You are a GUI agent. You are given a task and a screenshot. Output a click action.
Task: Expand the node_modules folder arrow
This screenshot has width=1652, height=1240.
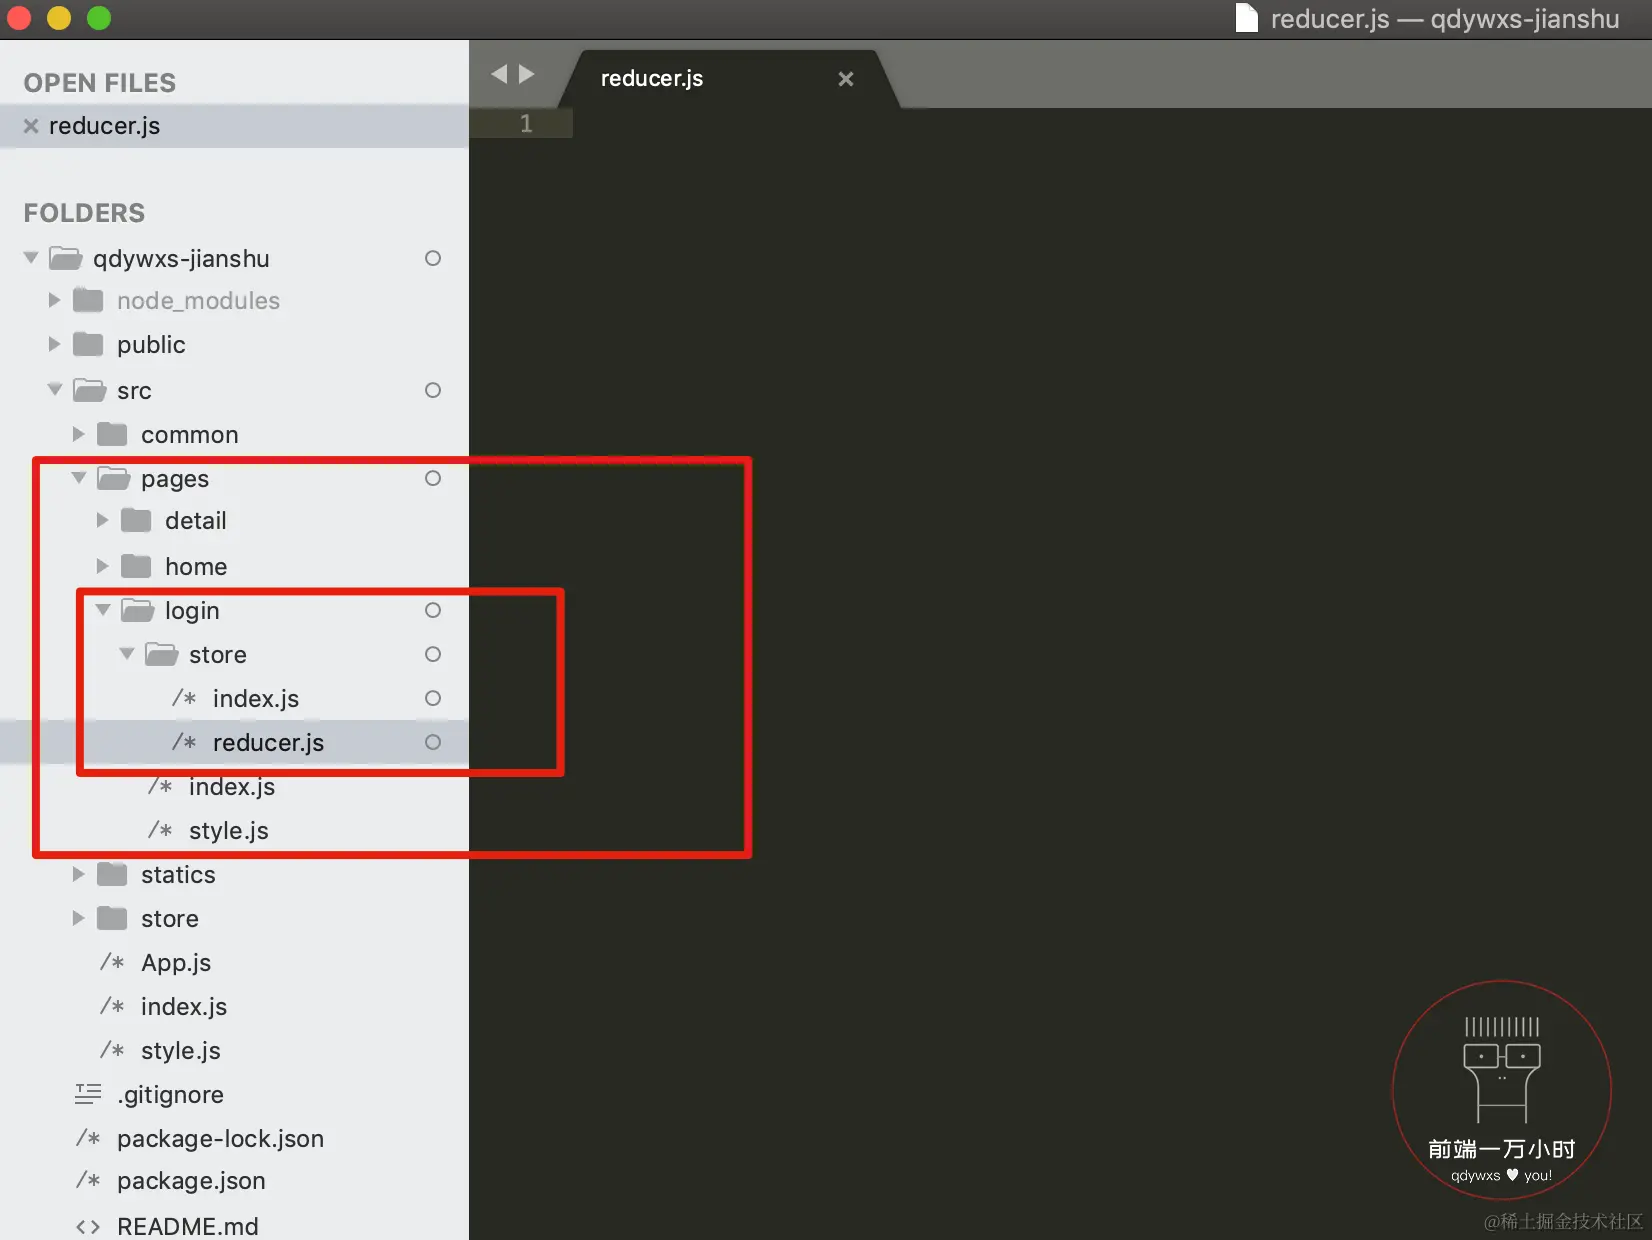tap(55, 300)
